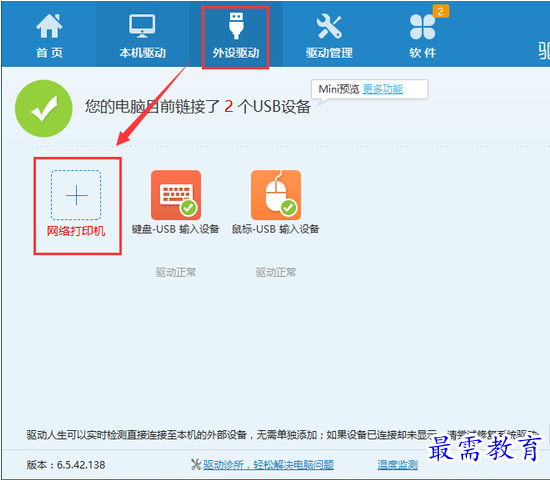
Task: Open the 首页 home tab
Action: (49, 35)
